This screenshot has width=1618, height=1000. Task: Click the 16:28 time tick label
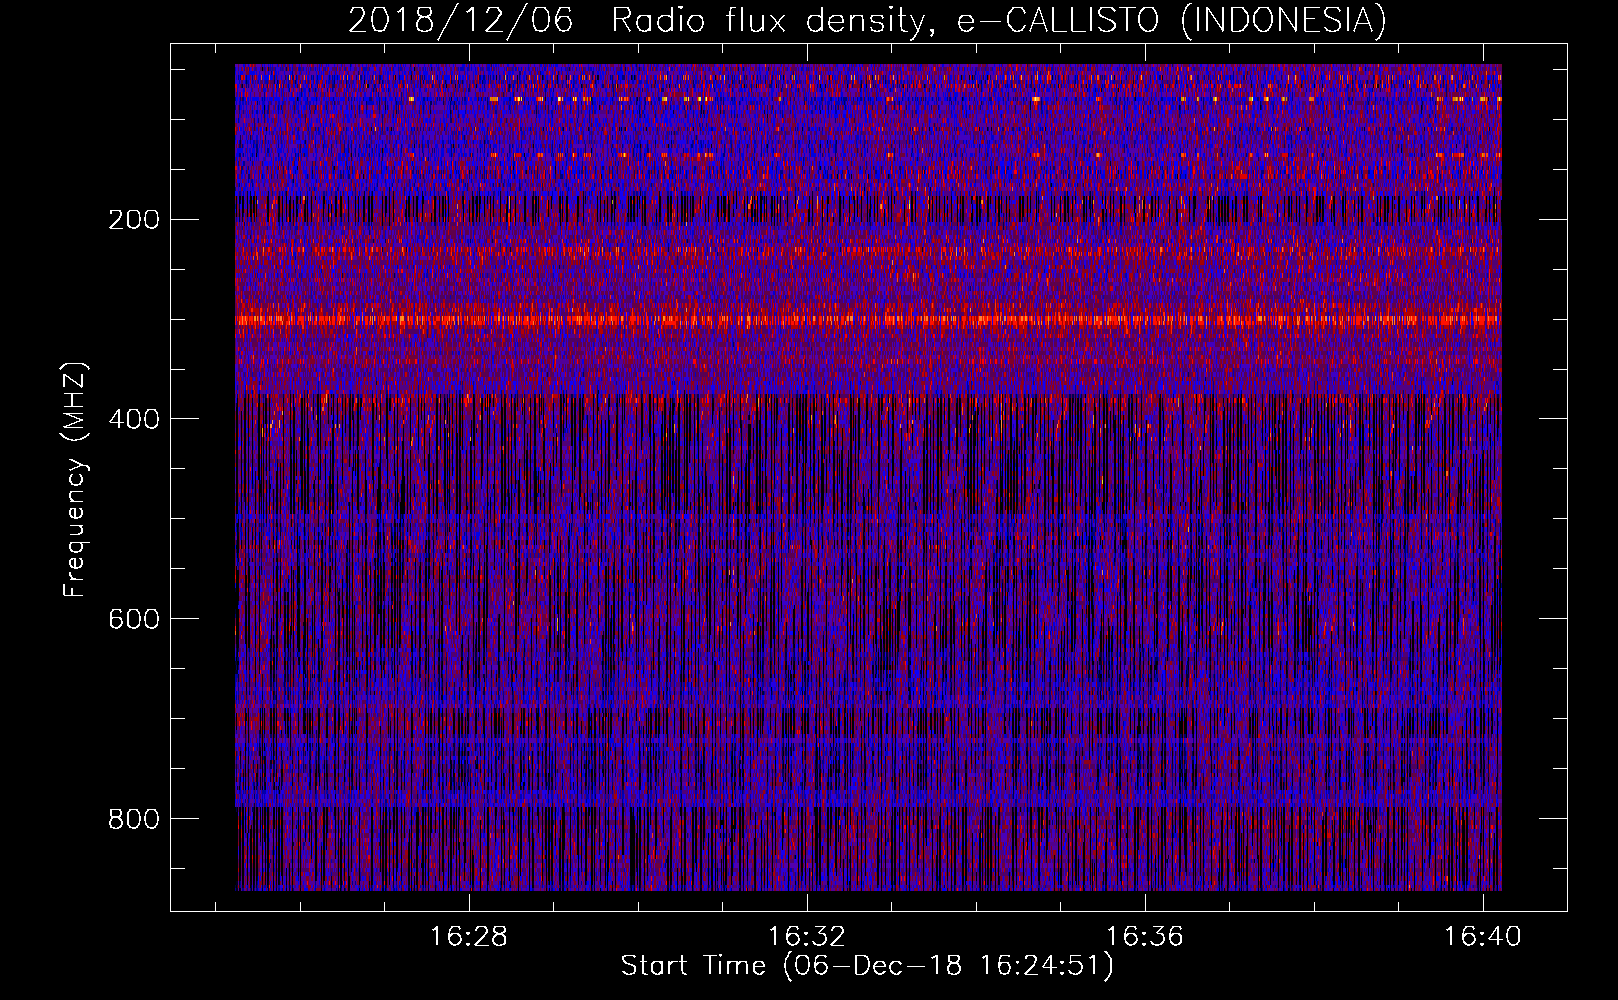(469, 936)
